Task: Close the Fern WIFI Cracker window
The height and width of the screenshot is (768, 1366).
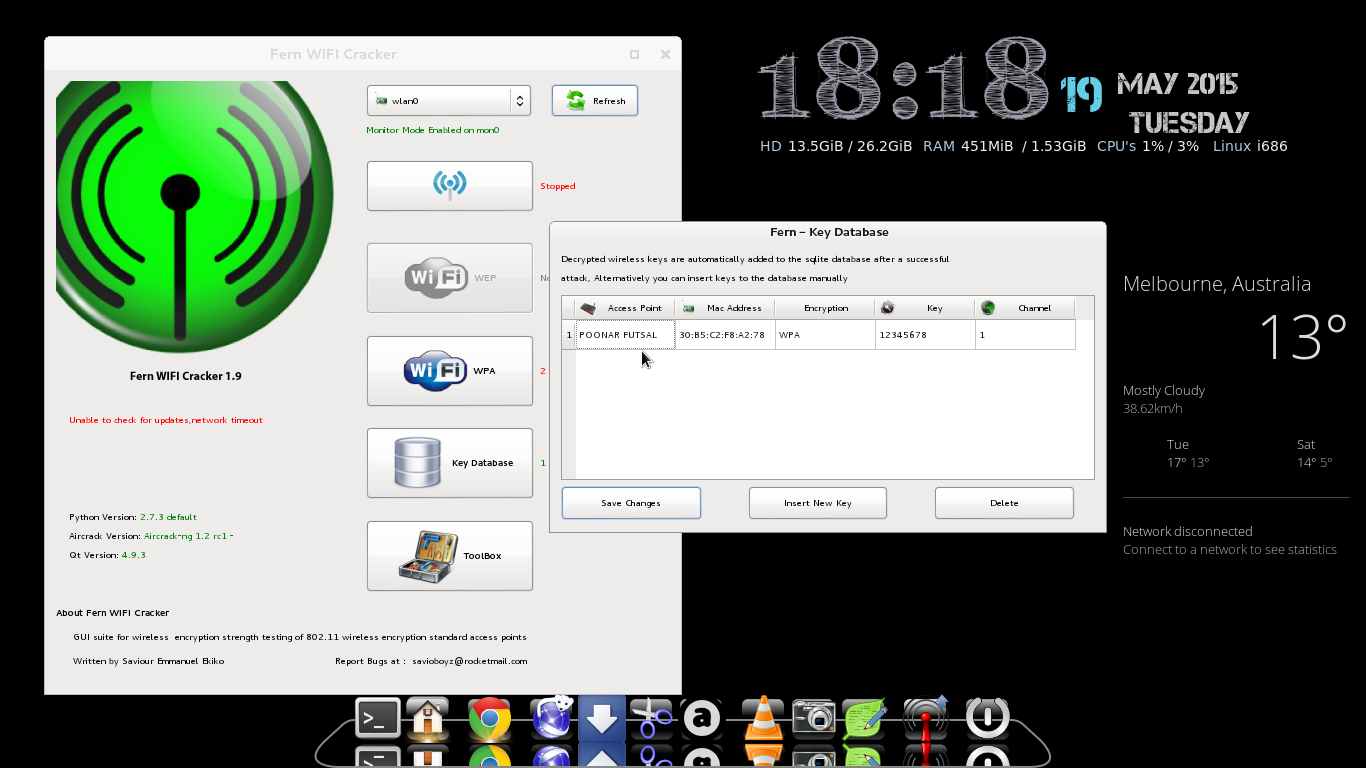Action: click(x=665, y=55)
